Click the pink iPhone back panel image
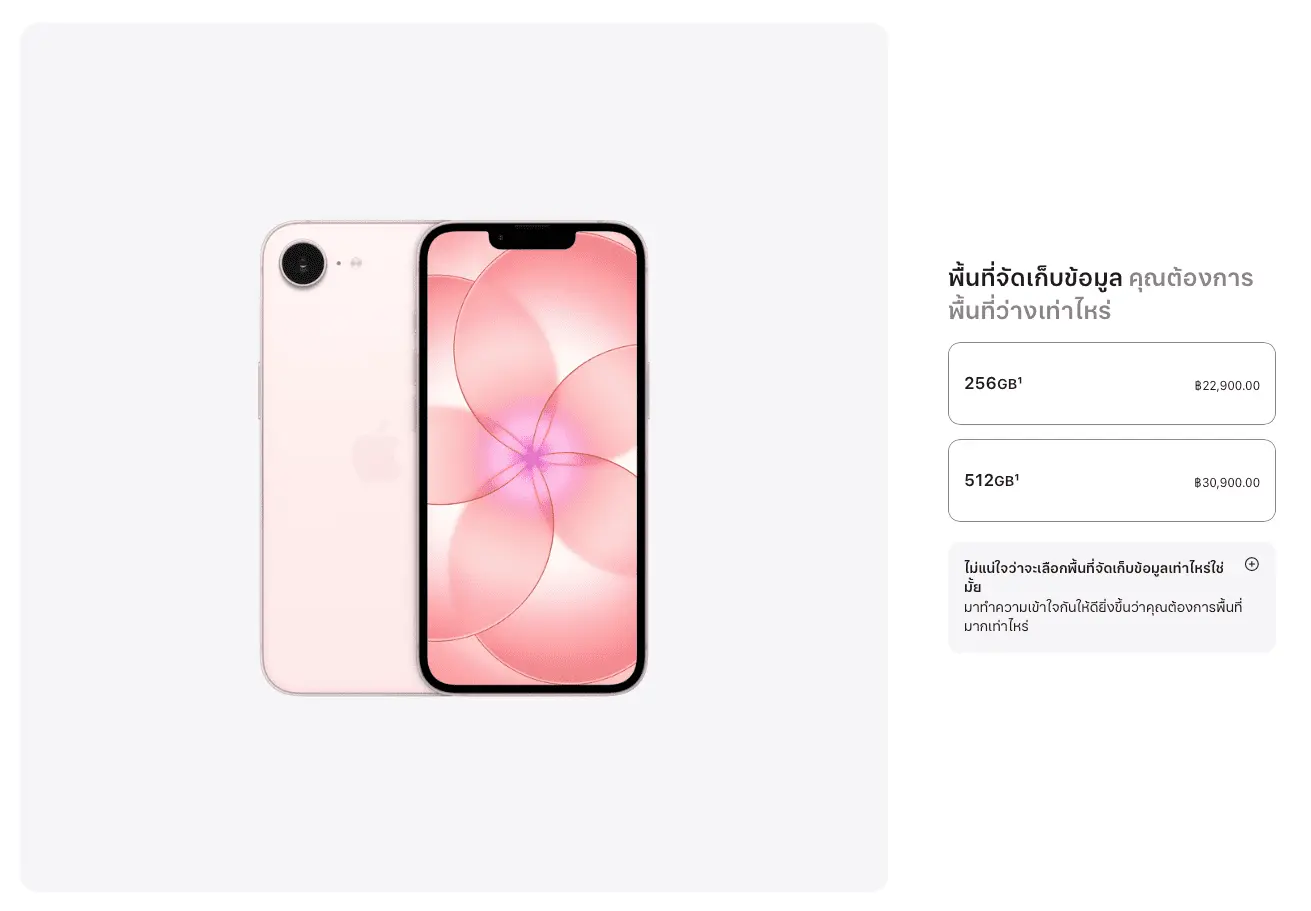 point(340,458)
